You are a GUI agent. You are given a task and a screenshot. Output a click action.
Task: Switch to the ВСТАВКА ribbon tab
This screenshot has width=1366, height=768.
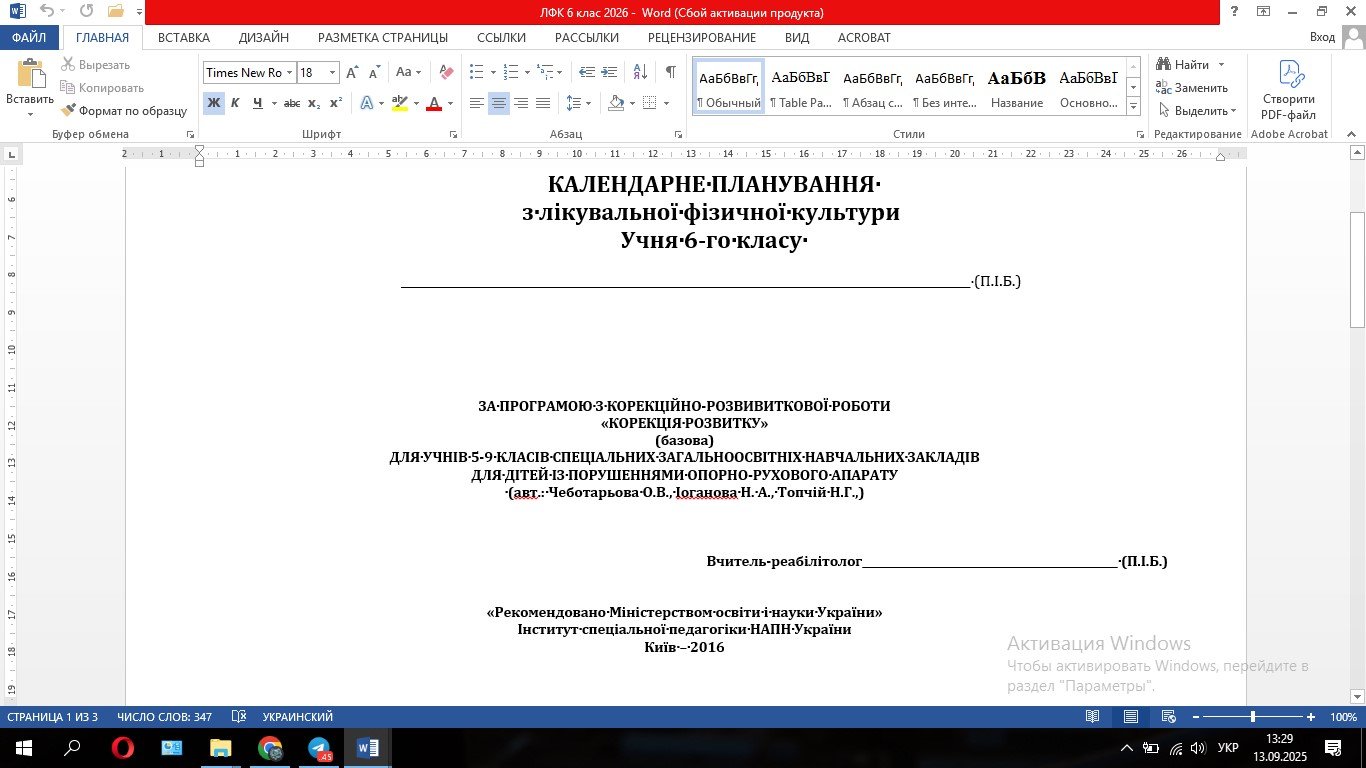(x=183, y=37)
